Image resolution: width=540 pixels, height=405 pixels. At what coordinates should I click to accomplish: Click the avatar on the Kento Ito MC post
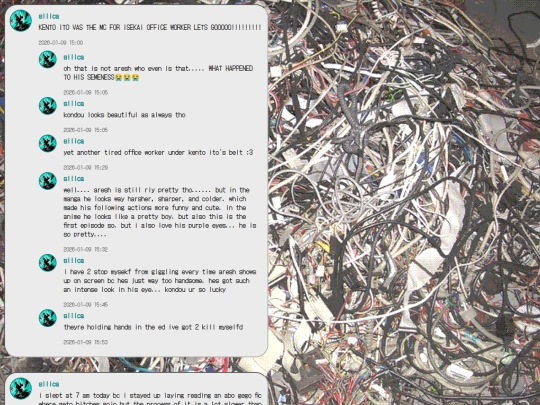21,21
